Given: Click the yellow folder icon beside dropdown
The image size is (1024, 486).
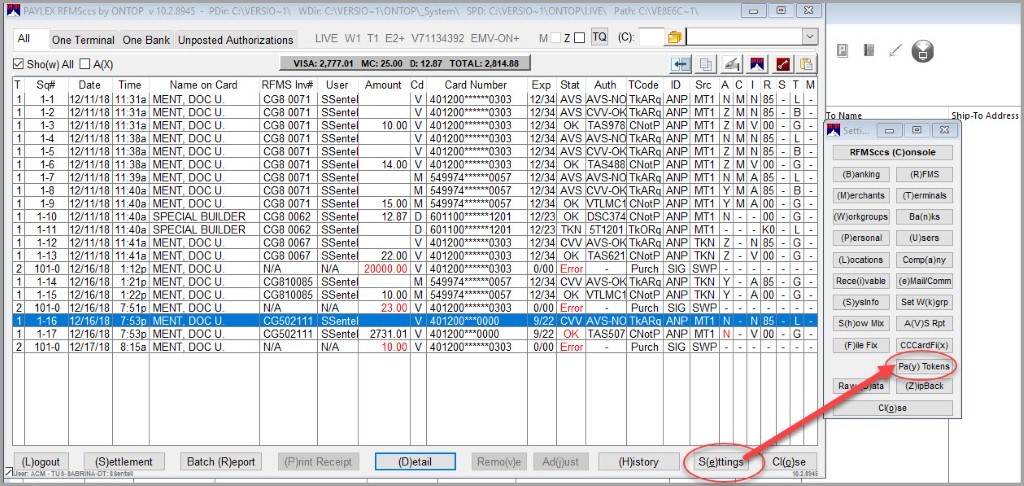Looking at the screenshot, I should coord(674,37).
